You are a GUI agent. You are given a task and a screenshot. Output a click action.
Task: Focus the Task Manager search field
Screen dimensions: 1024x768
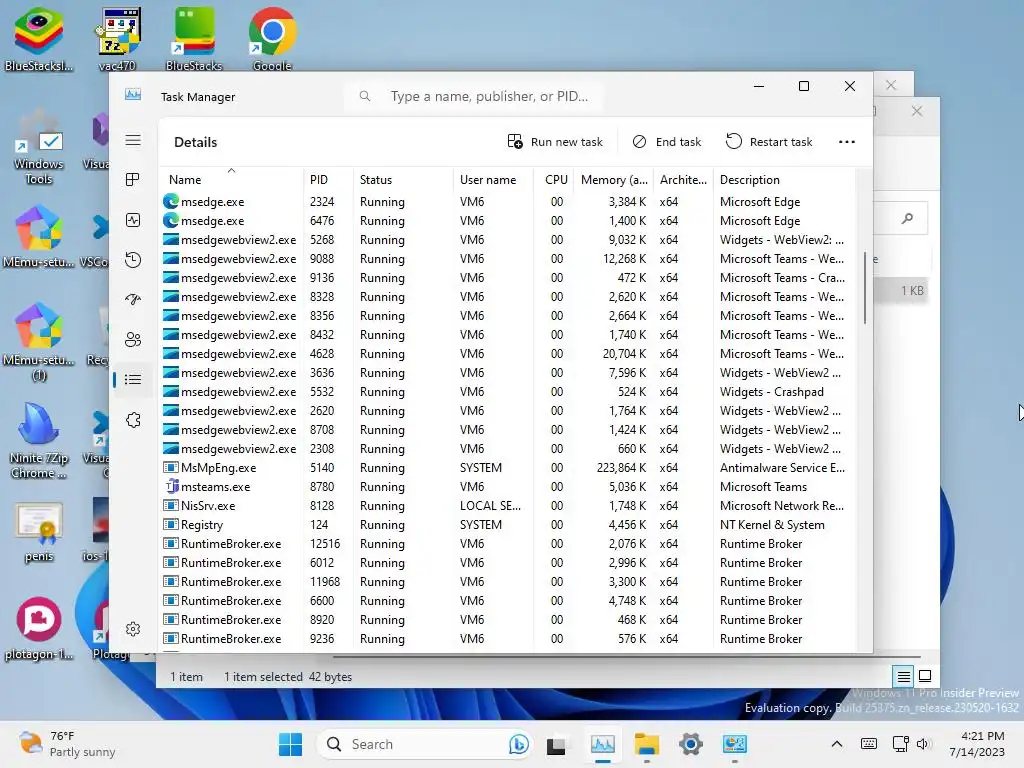pos(473,97)
